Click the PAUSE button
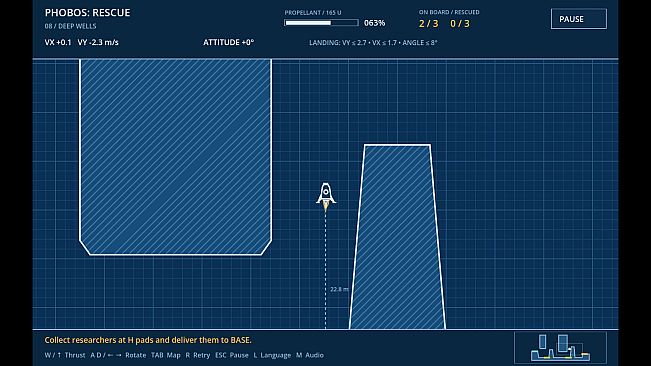This screenshot has width=651, height=366. [x=578, y=19]
